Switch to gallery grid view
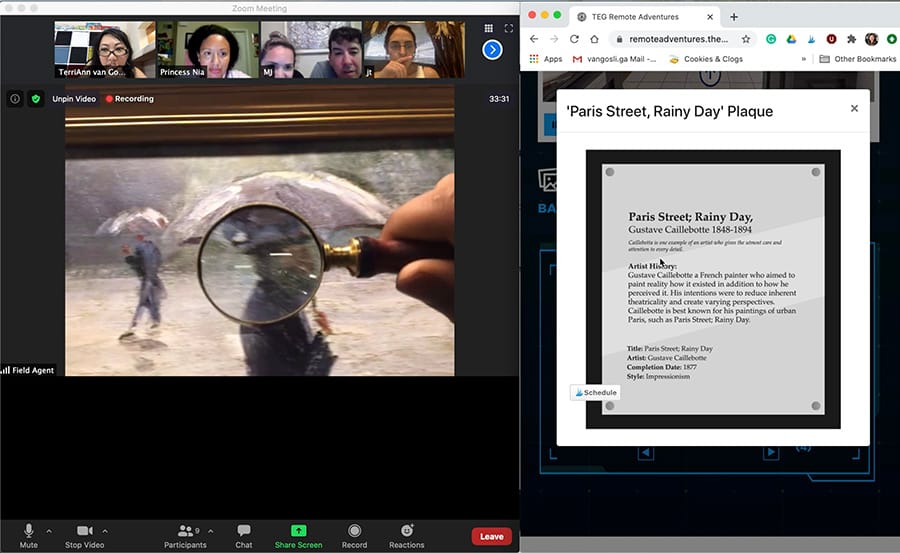Viewport: 900px width, 553px height. 488,28
